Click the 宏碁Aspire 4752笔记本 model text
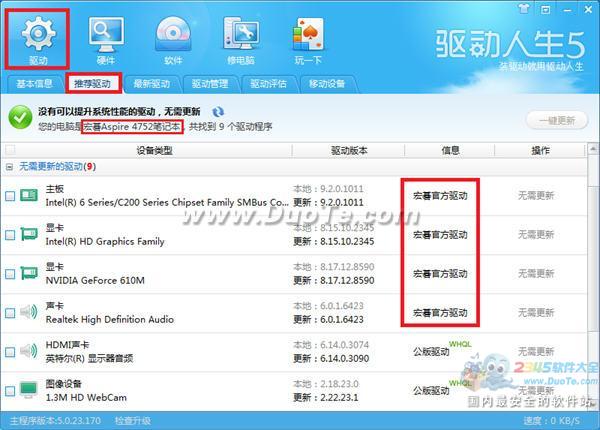600x430 pixels. tap(132, 127)
